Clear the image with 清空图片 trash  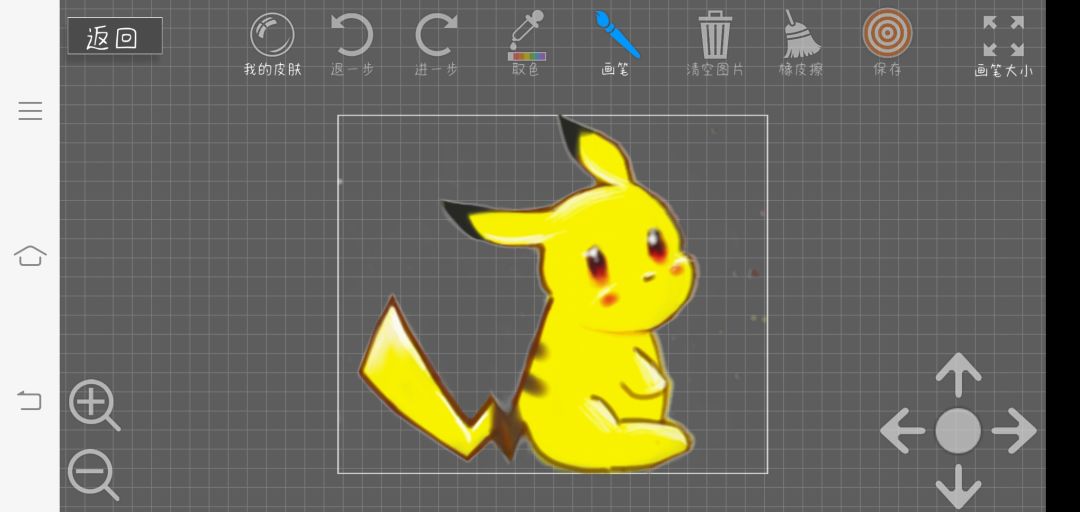tap(715, 34)
